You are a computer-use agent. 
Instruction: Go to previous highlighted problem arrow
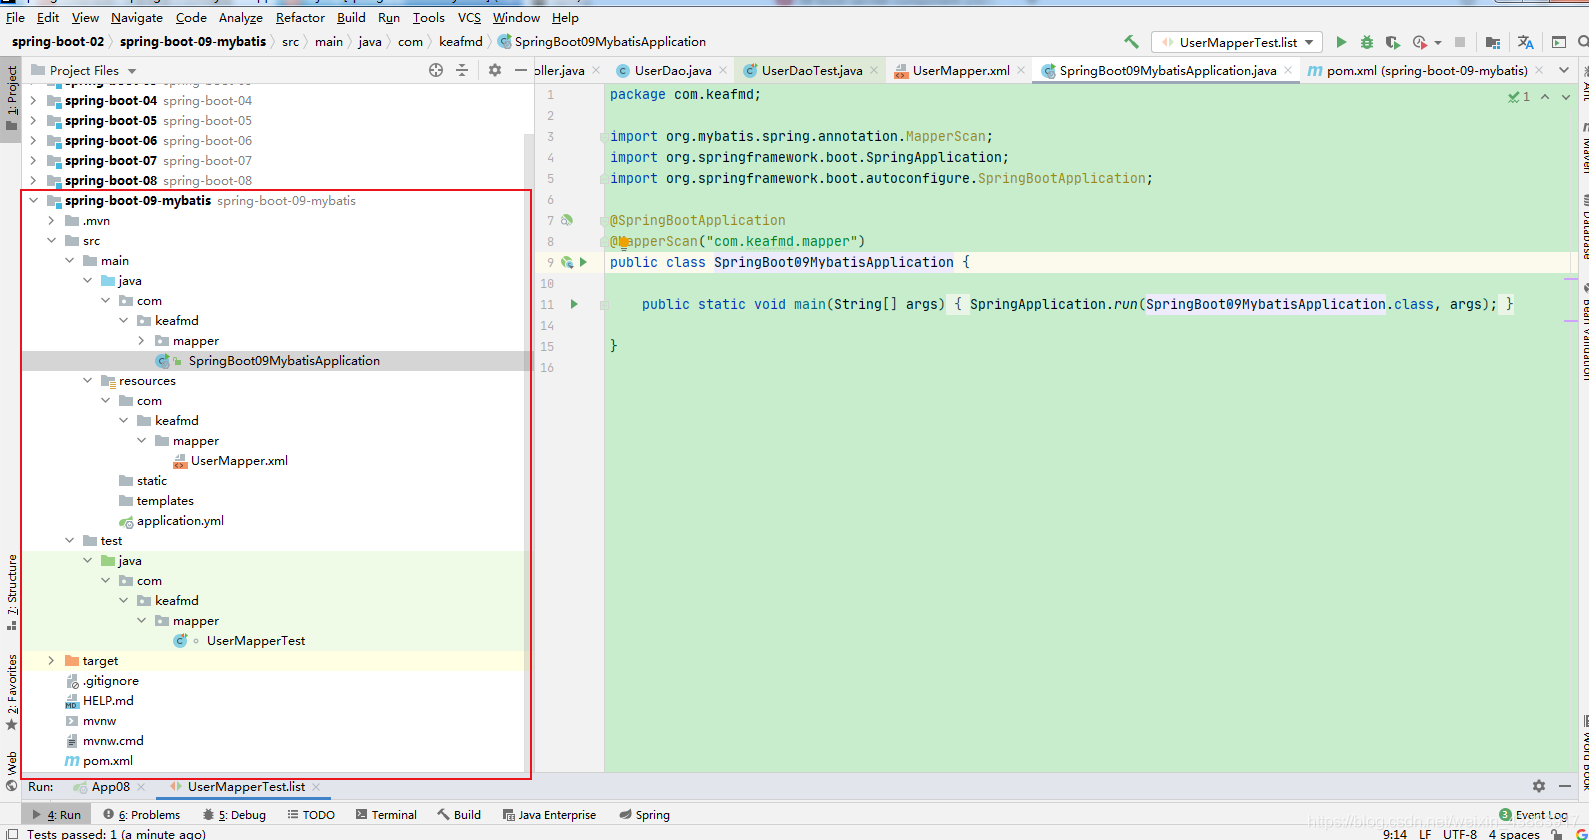[x=1545, y=97]
